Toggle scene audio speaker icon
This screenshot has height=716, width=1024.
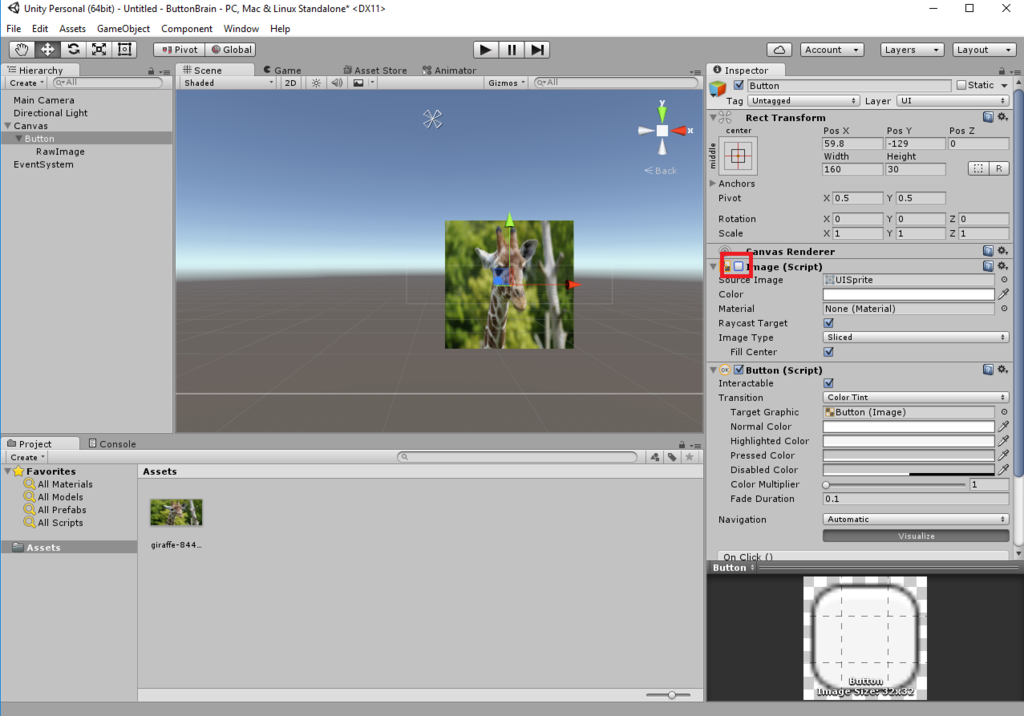click(x=337, y=83)
